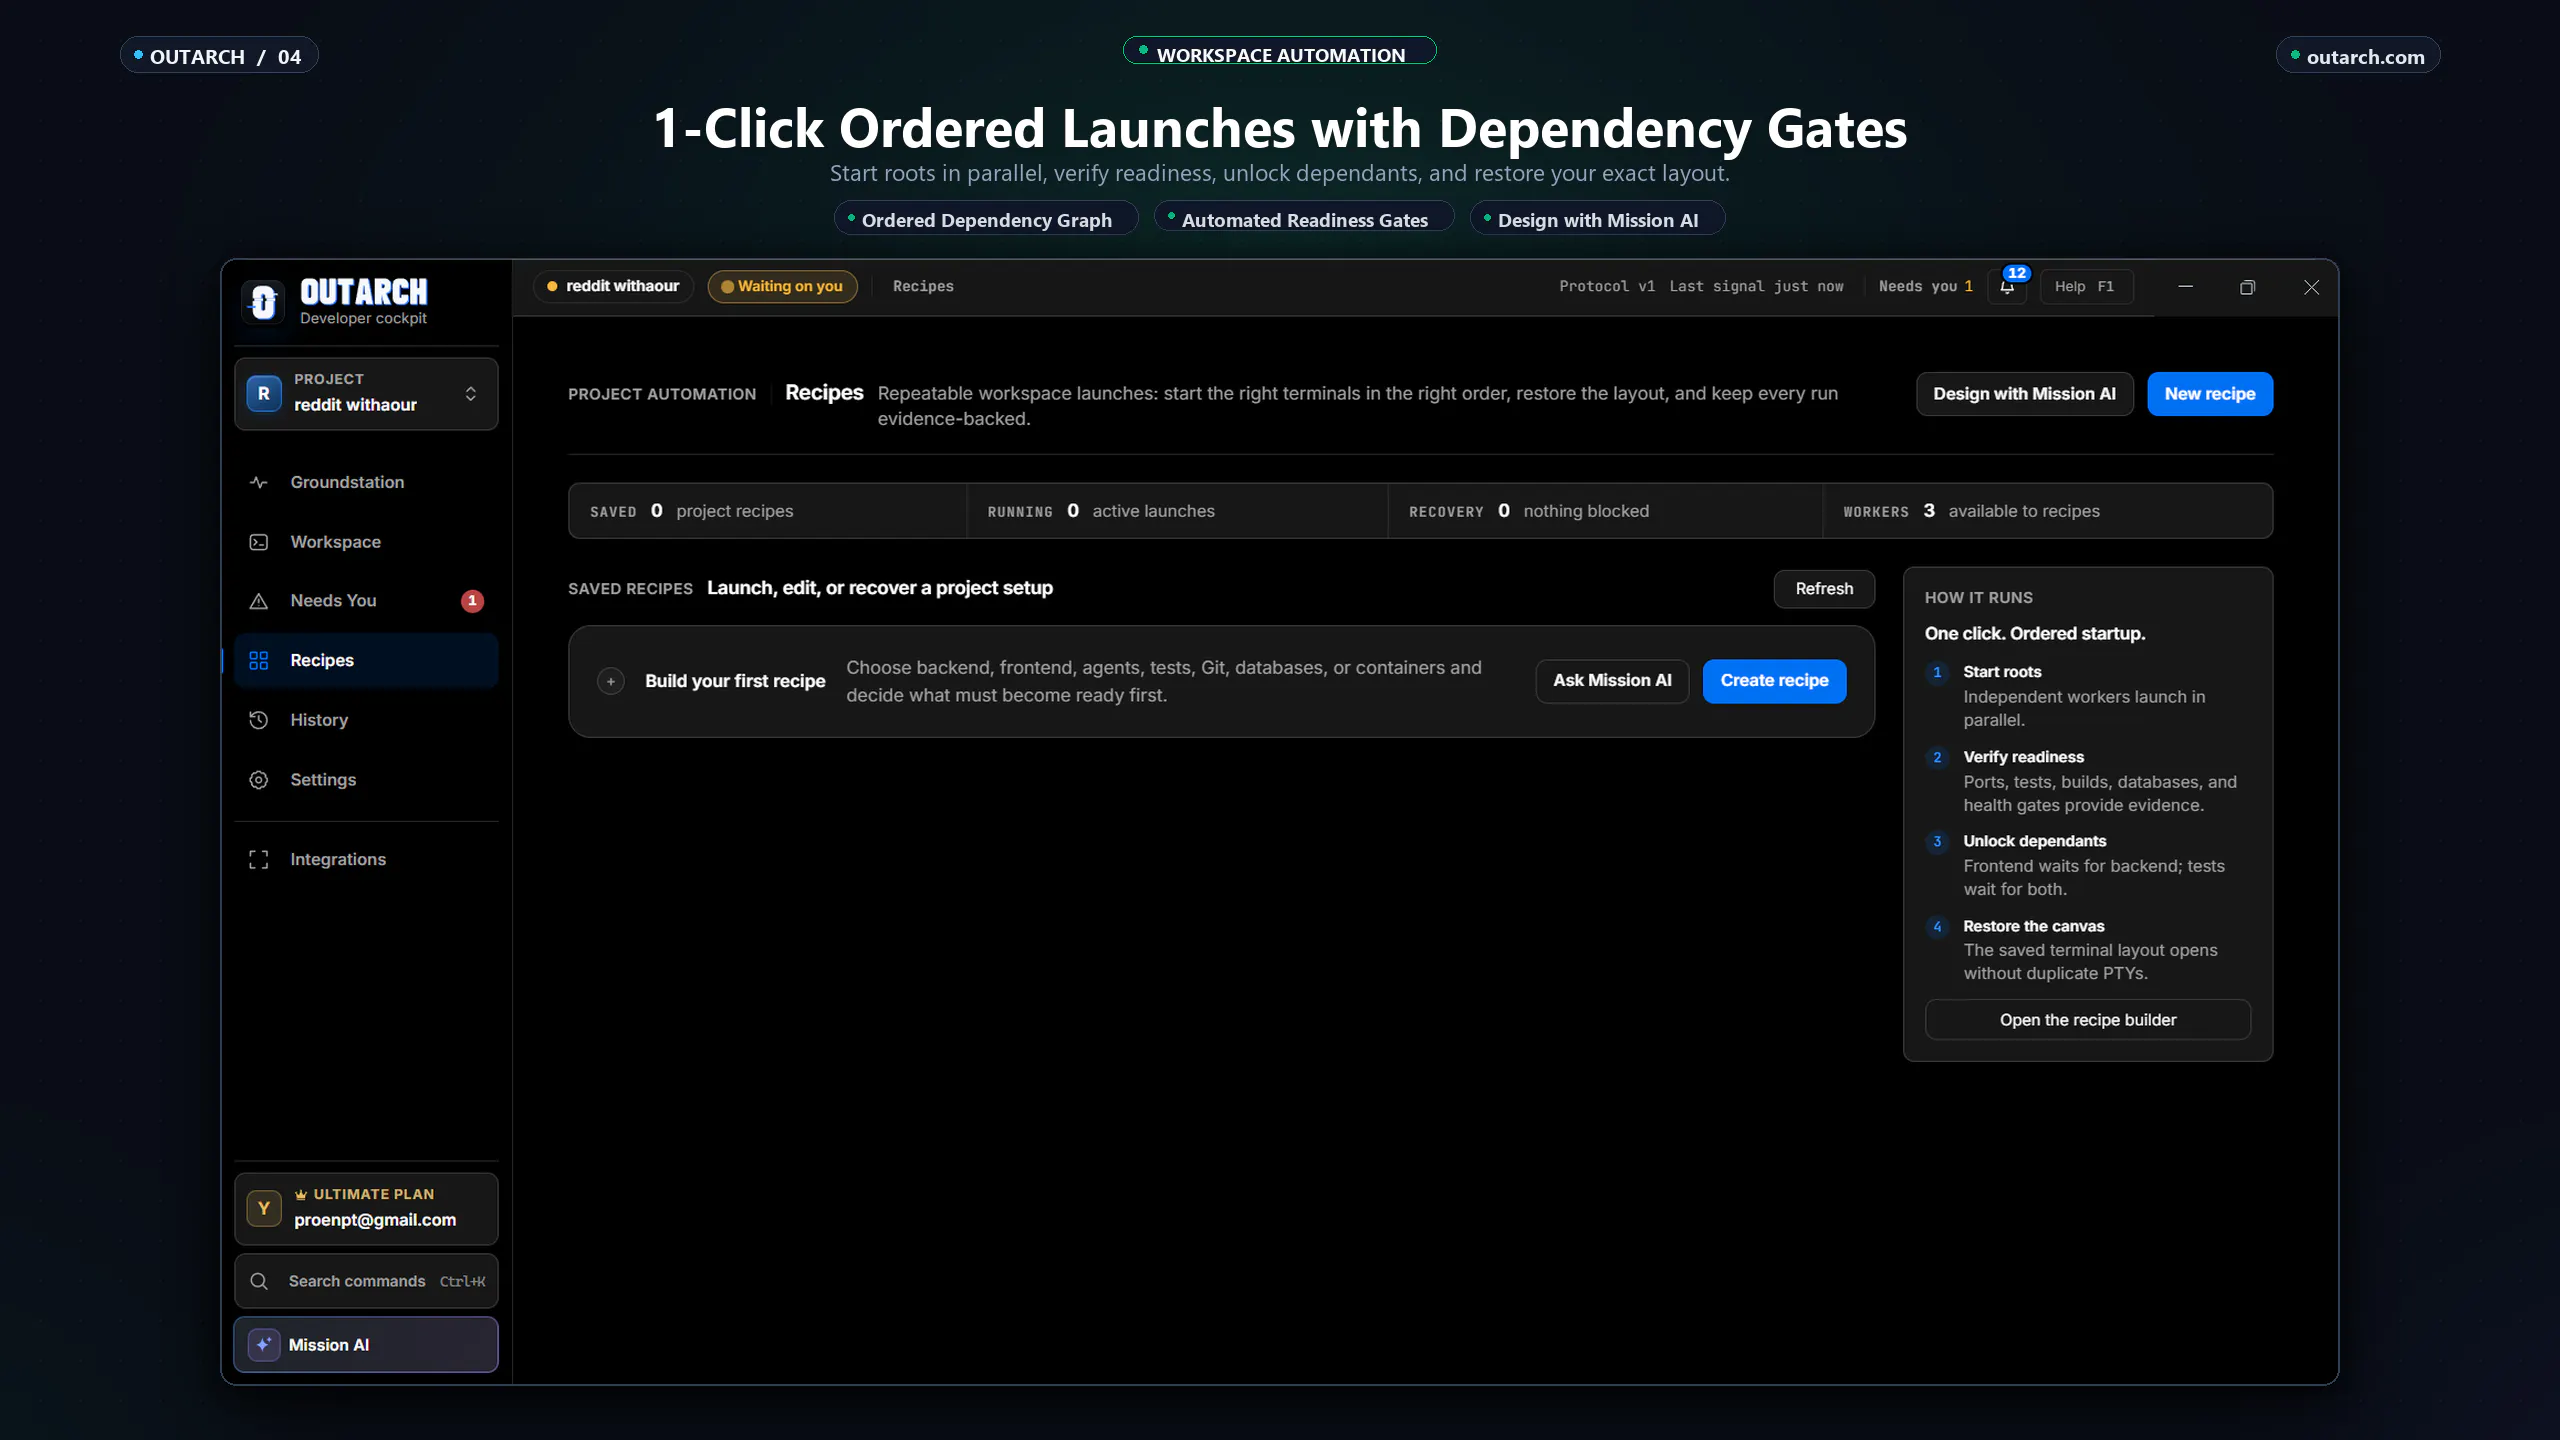Screen dimensions: 2560x1440
Task: Click the Search commands field
Action: 366,1281
